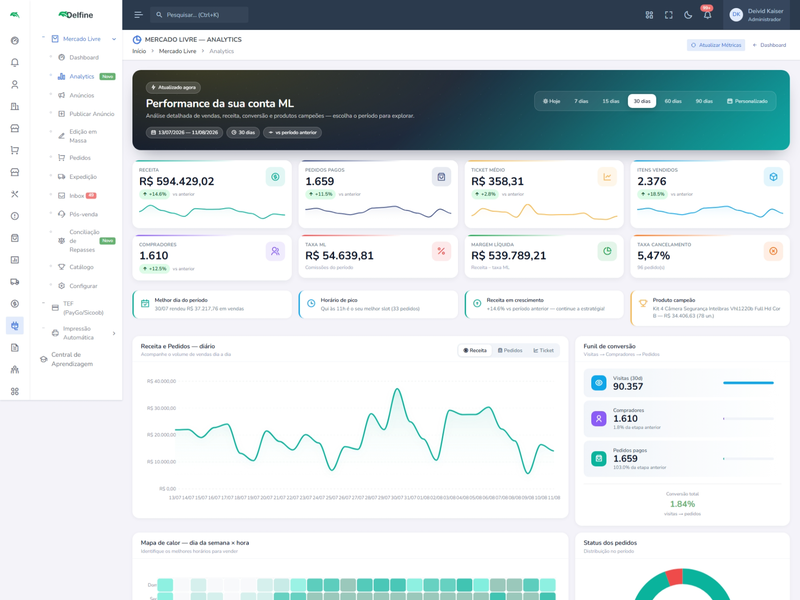
Task: Open shopping cart icon in left rail
Action: point(15,150)
